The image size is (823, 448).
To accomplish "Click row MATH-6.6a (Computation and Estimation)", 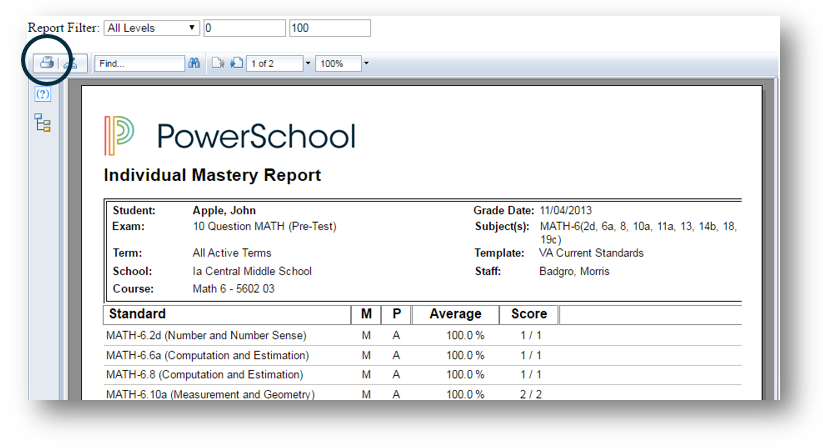I will click(x=423, y=355).
